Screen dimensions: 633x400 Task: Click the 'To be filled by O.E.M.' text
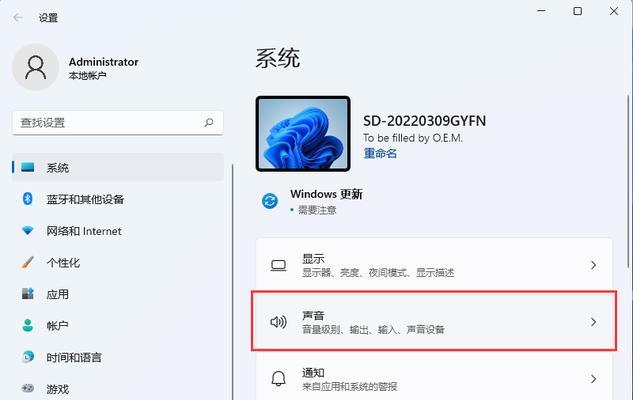pos(413,138)
